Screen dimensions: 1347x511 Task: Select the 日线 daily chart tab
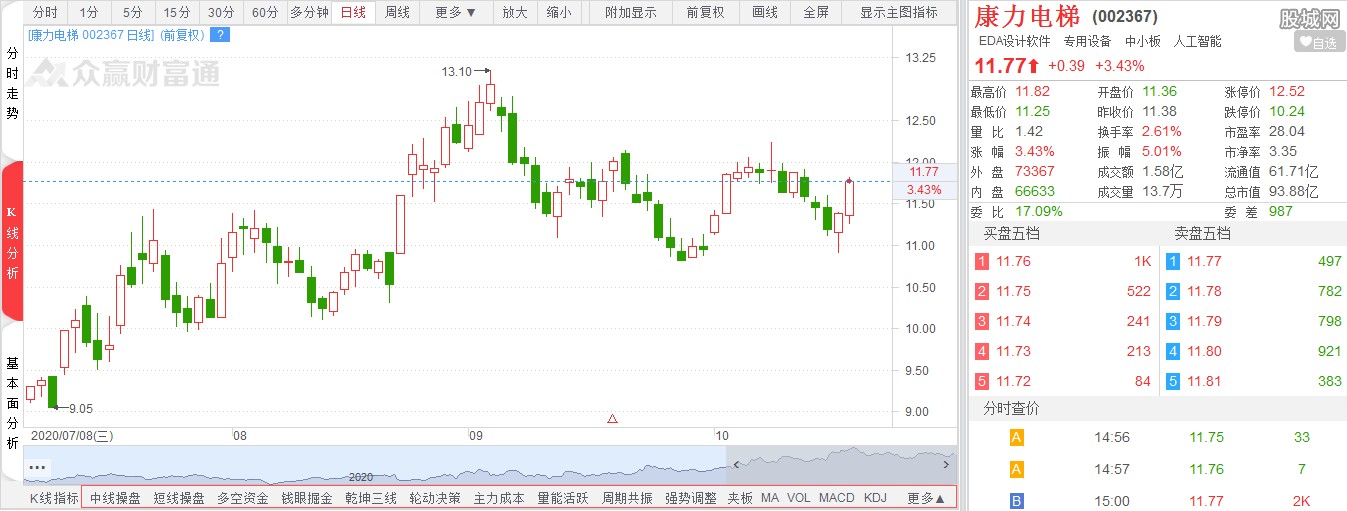[x=353, y=13]
